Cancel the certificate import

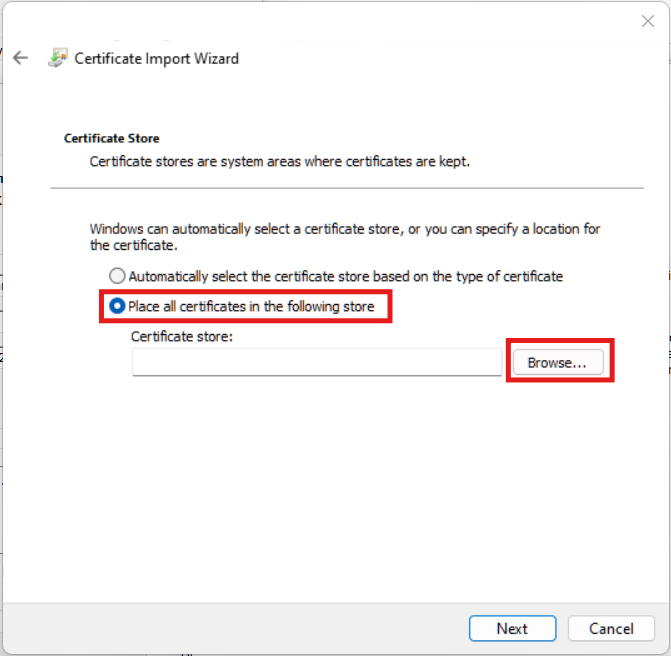click(611, 628)
